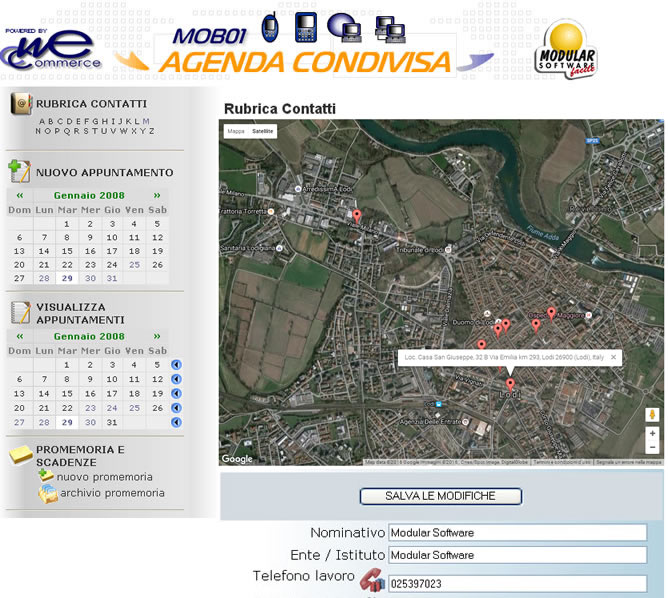Click the Promemoria e Scadenze sticky note icon
The width and height of the screenshot is (668, 598).
tap(20, 455)
